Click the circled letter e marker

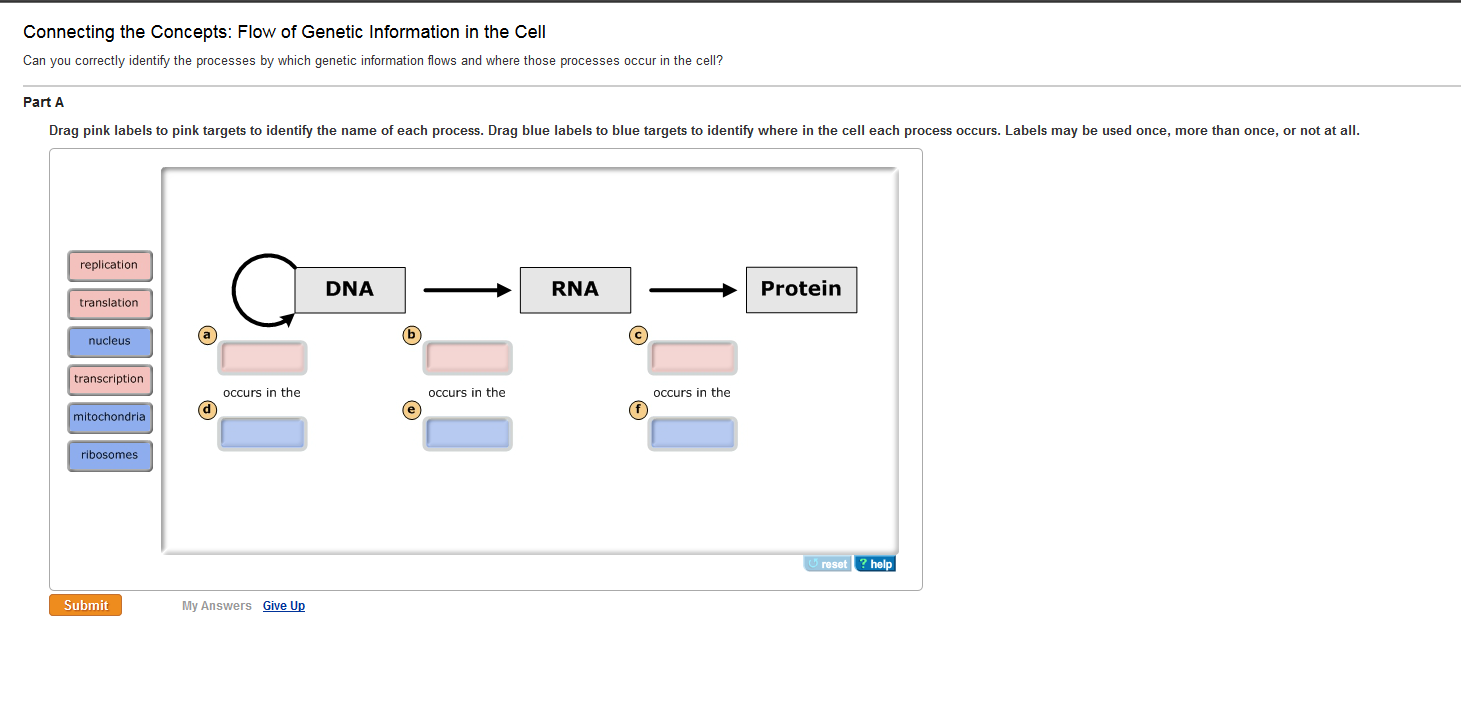coord(412,409)
